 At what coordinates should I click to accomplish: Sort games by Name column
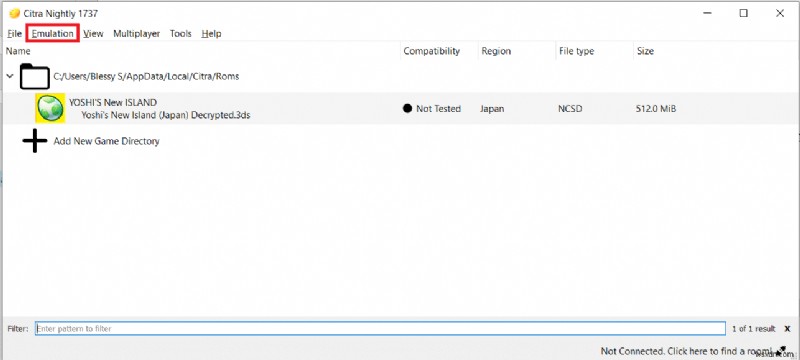(18, 51)
